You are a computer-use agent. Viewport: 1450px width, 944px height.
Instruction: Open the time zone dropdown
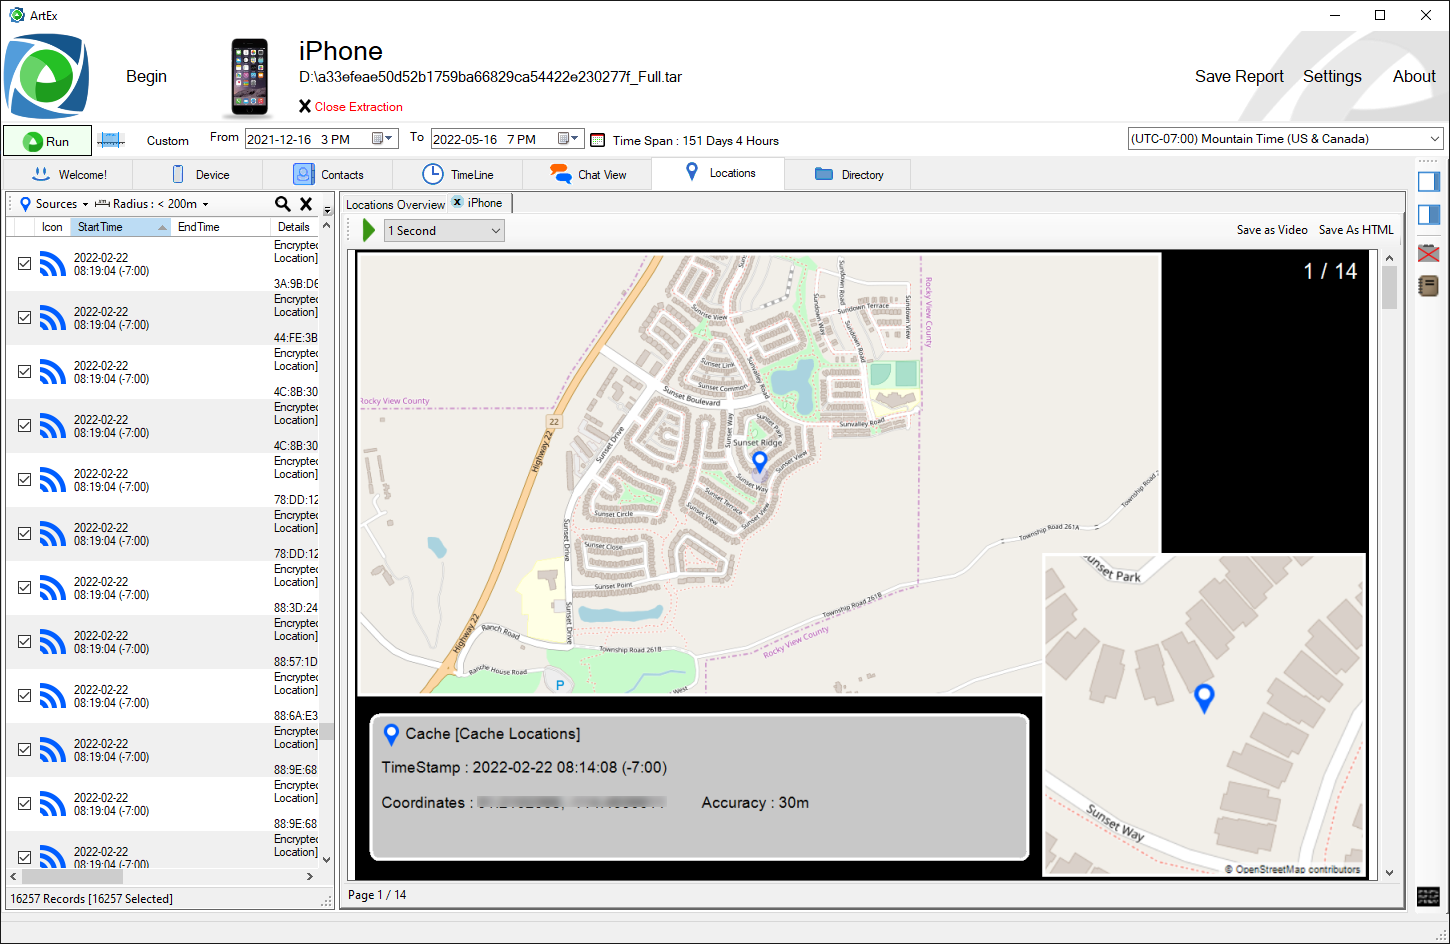point(1285,139)
